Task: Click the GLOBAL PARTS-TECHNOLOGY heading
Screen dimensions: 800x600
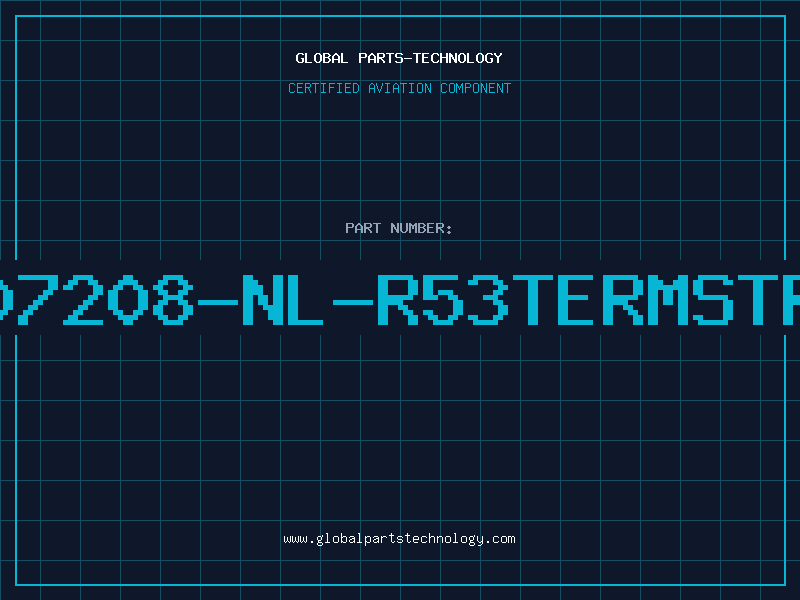Action: (x=399, y=58)
